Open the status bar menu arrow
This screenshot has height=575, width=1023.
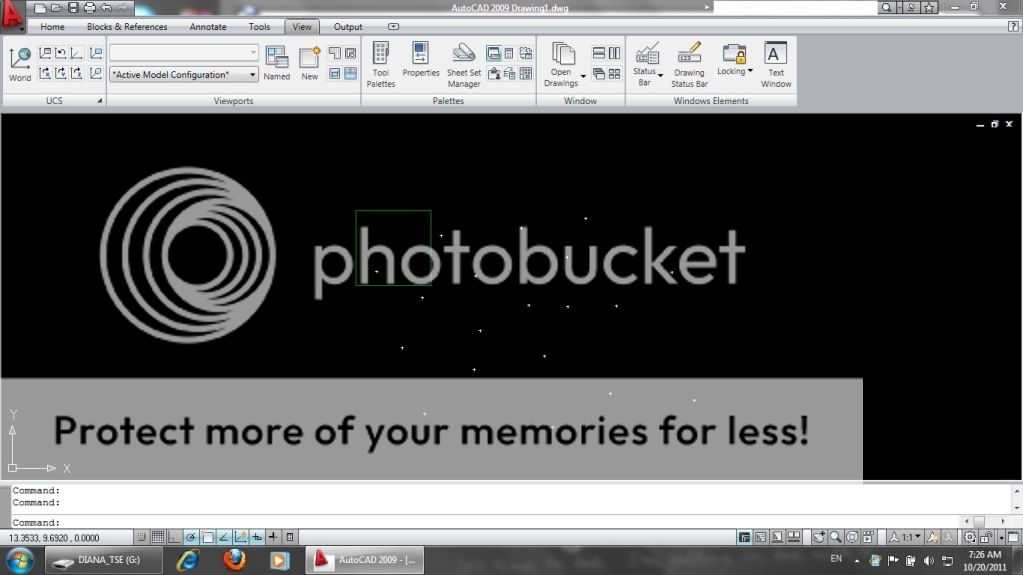pos(1001,537)
